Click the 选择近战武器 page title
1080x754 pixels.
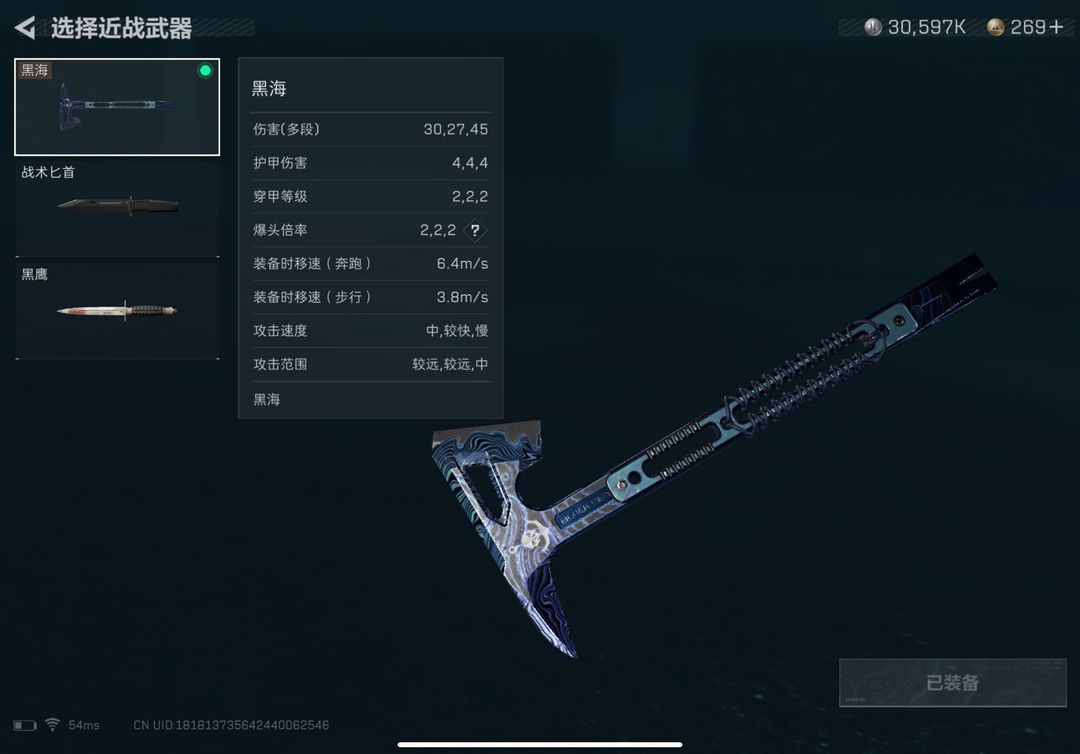pyautogui.click(x=121, y=28)
